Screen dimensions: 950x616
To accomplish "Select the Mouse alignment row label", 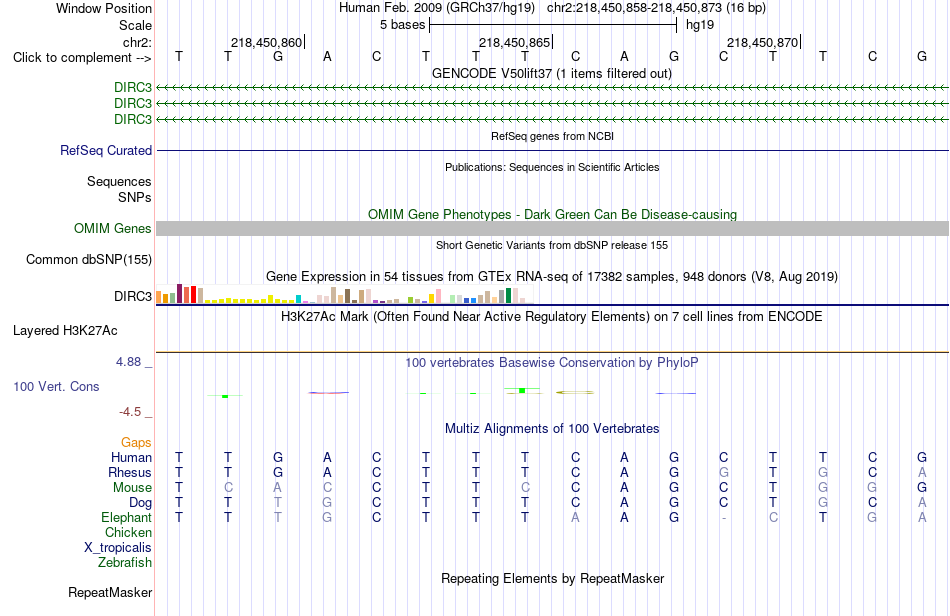I will (x=132, y=488).
